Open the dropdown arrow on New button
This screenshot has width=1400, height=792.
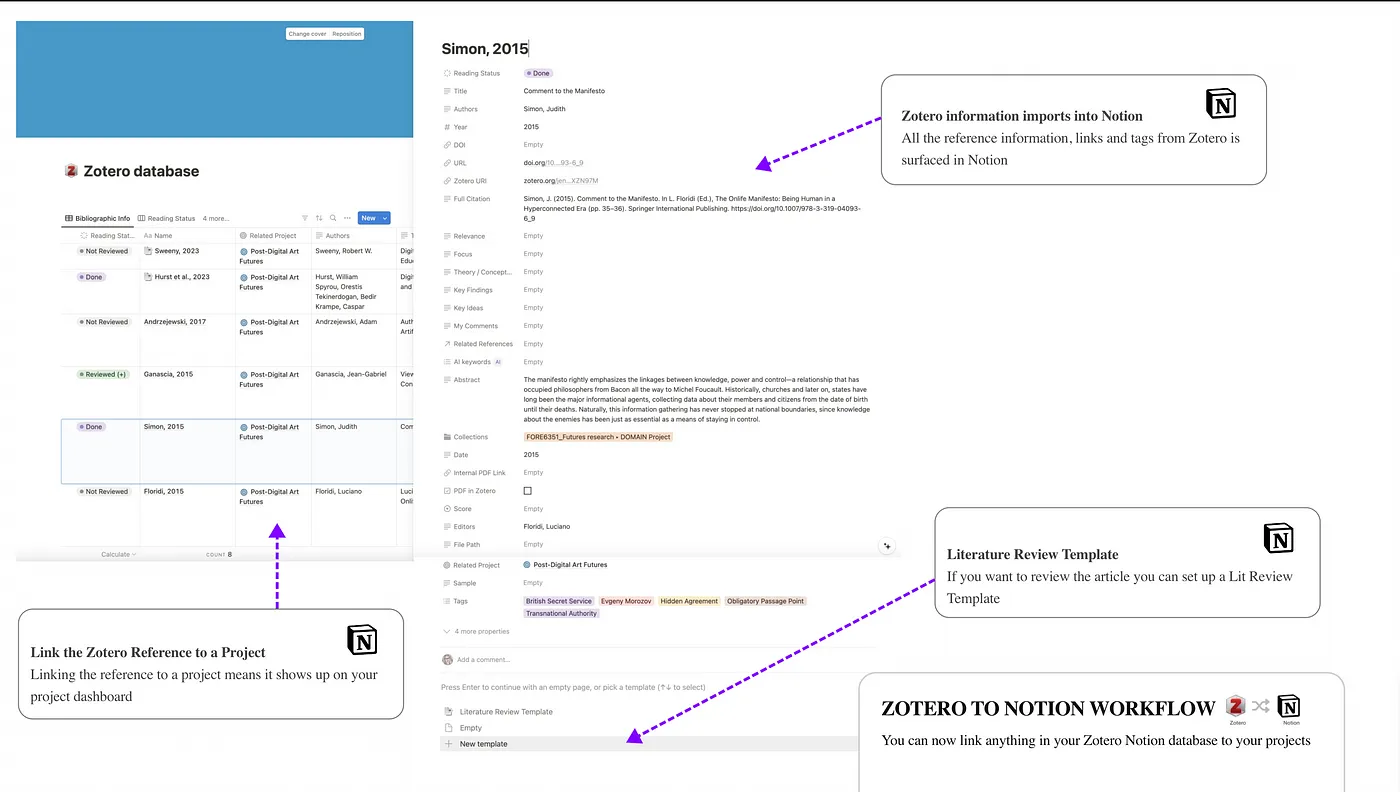coord(385,218)
